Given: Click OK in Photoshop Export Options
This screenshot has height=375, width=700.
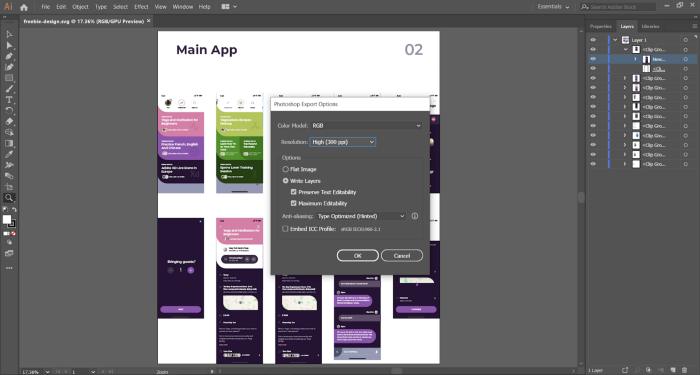Looking at the screenshot, I should point(358,255).
